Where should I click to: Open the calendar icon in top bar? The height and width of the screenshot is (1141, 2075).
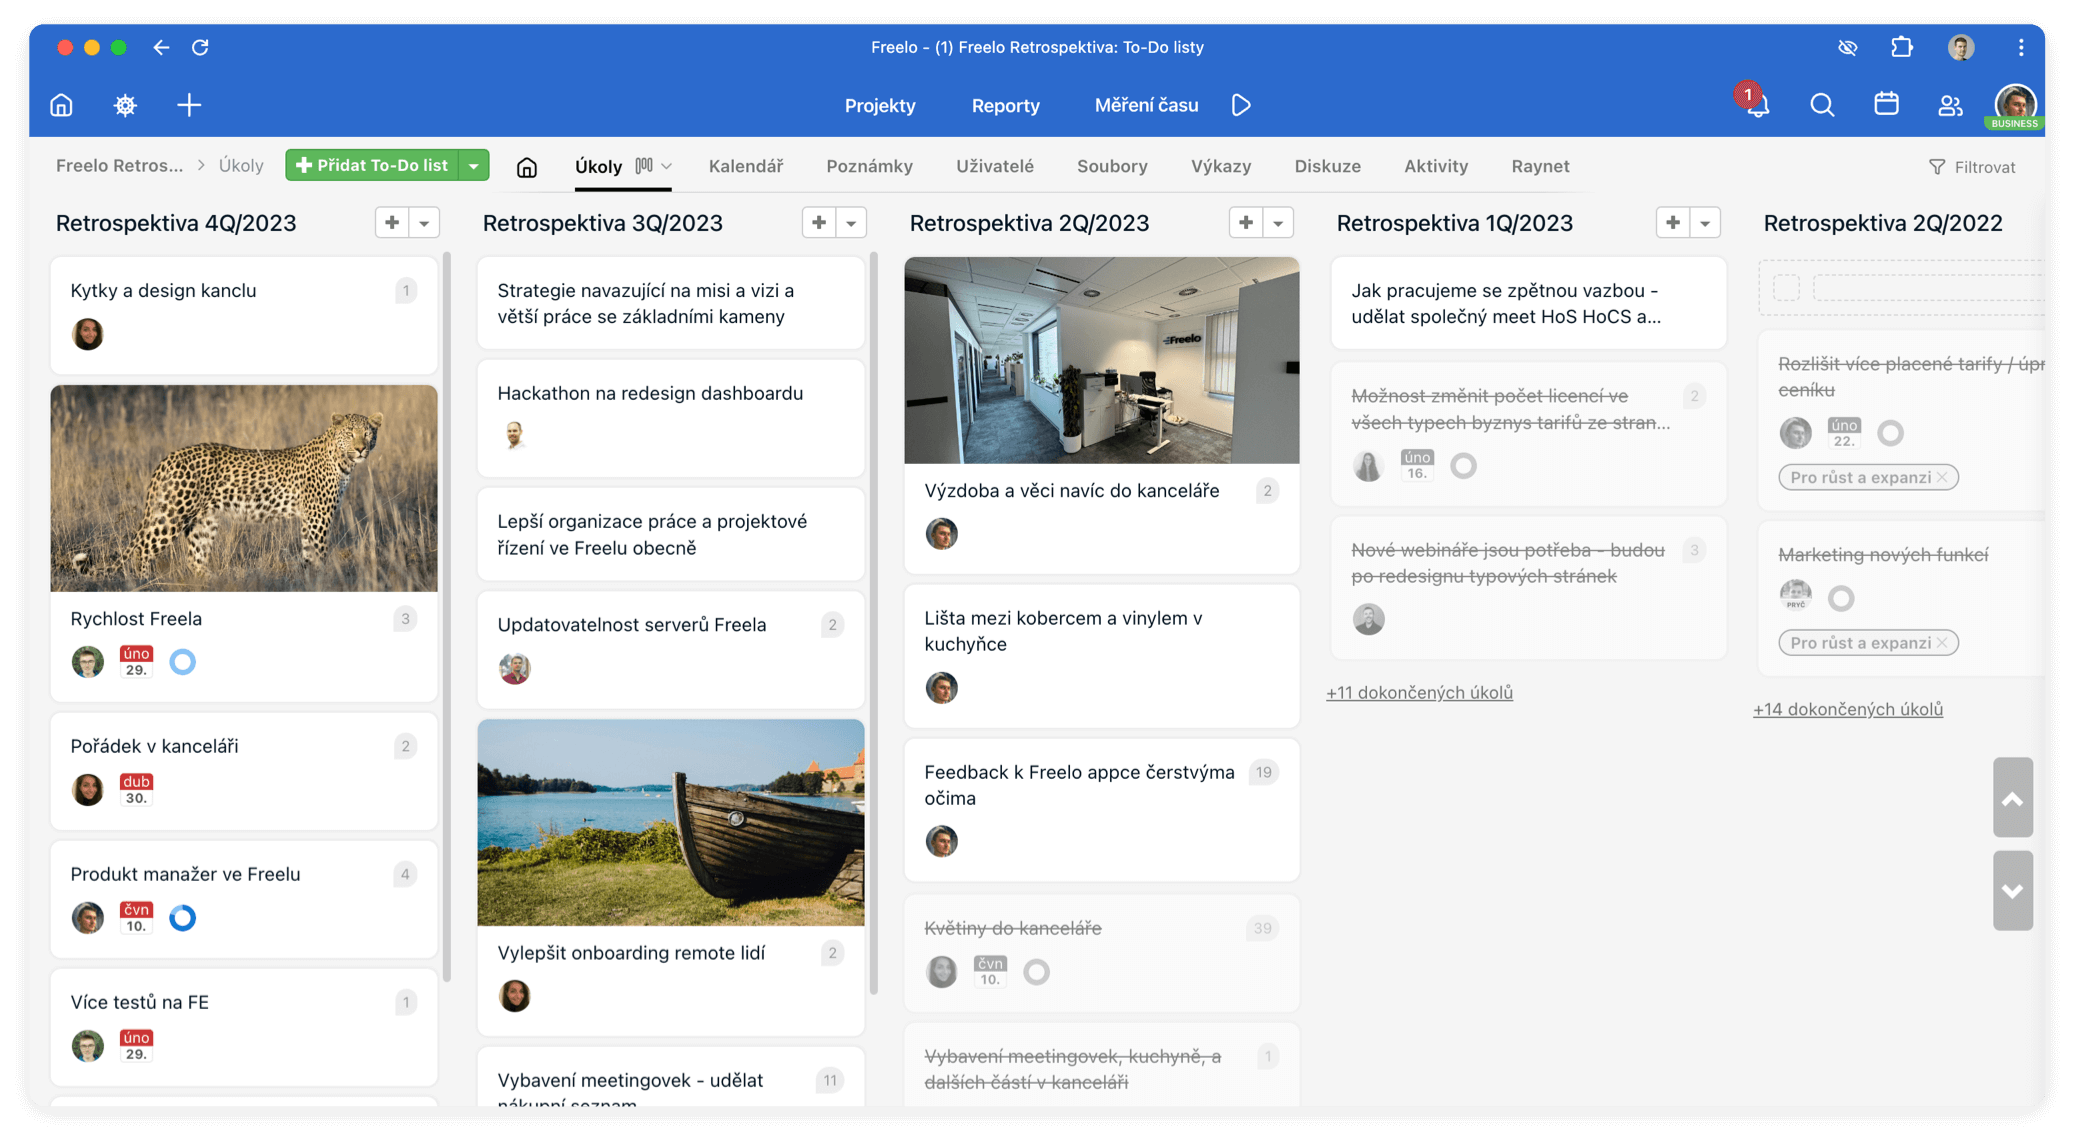point(1886,104)
